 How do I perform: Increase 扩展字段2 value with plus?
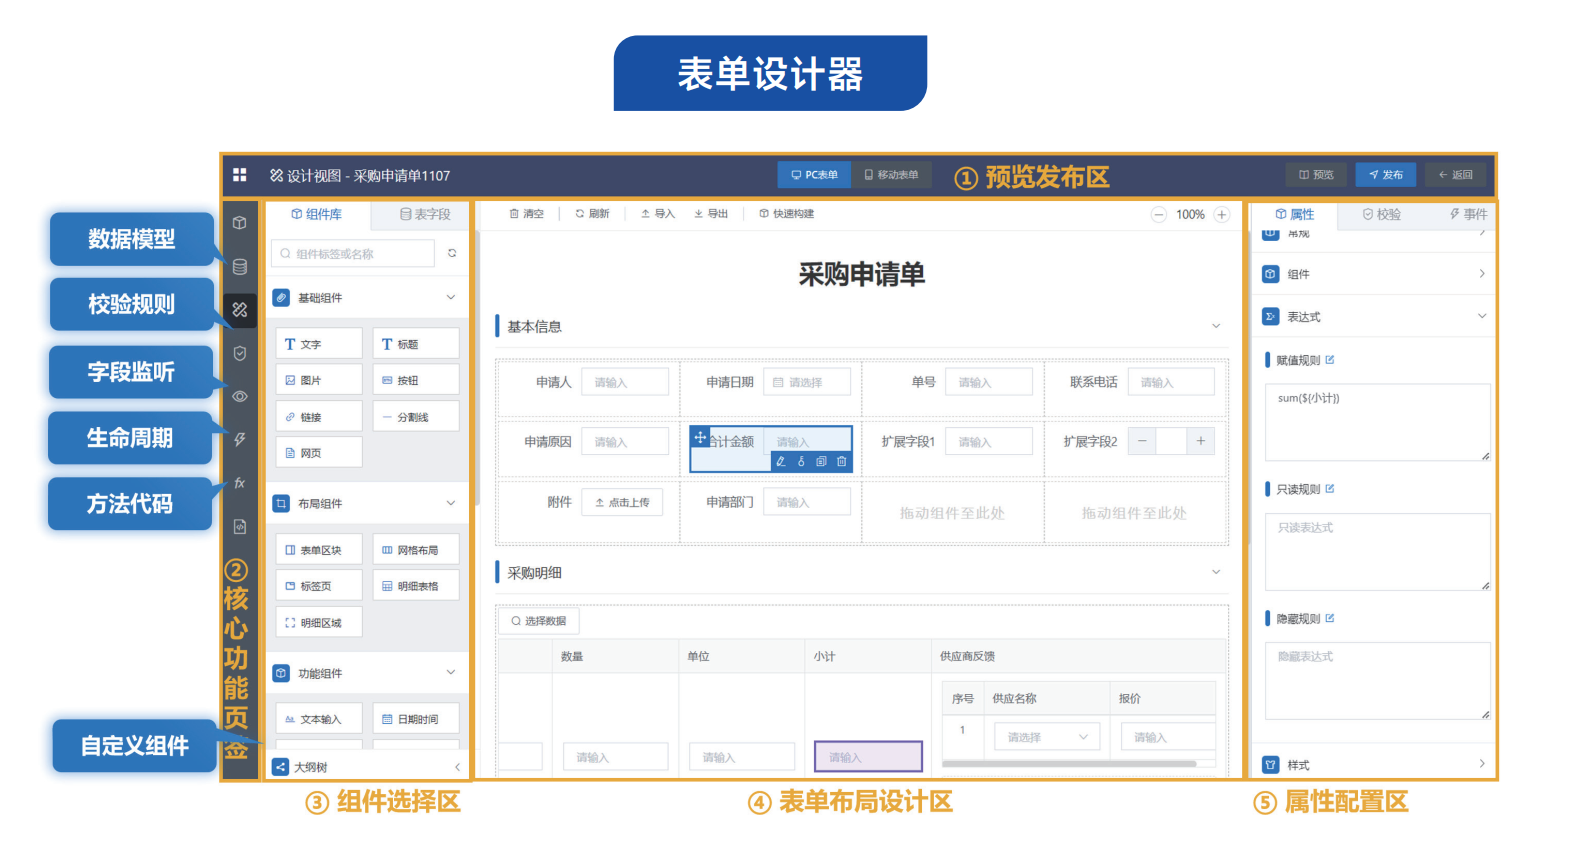coord(1201,441)
